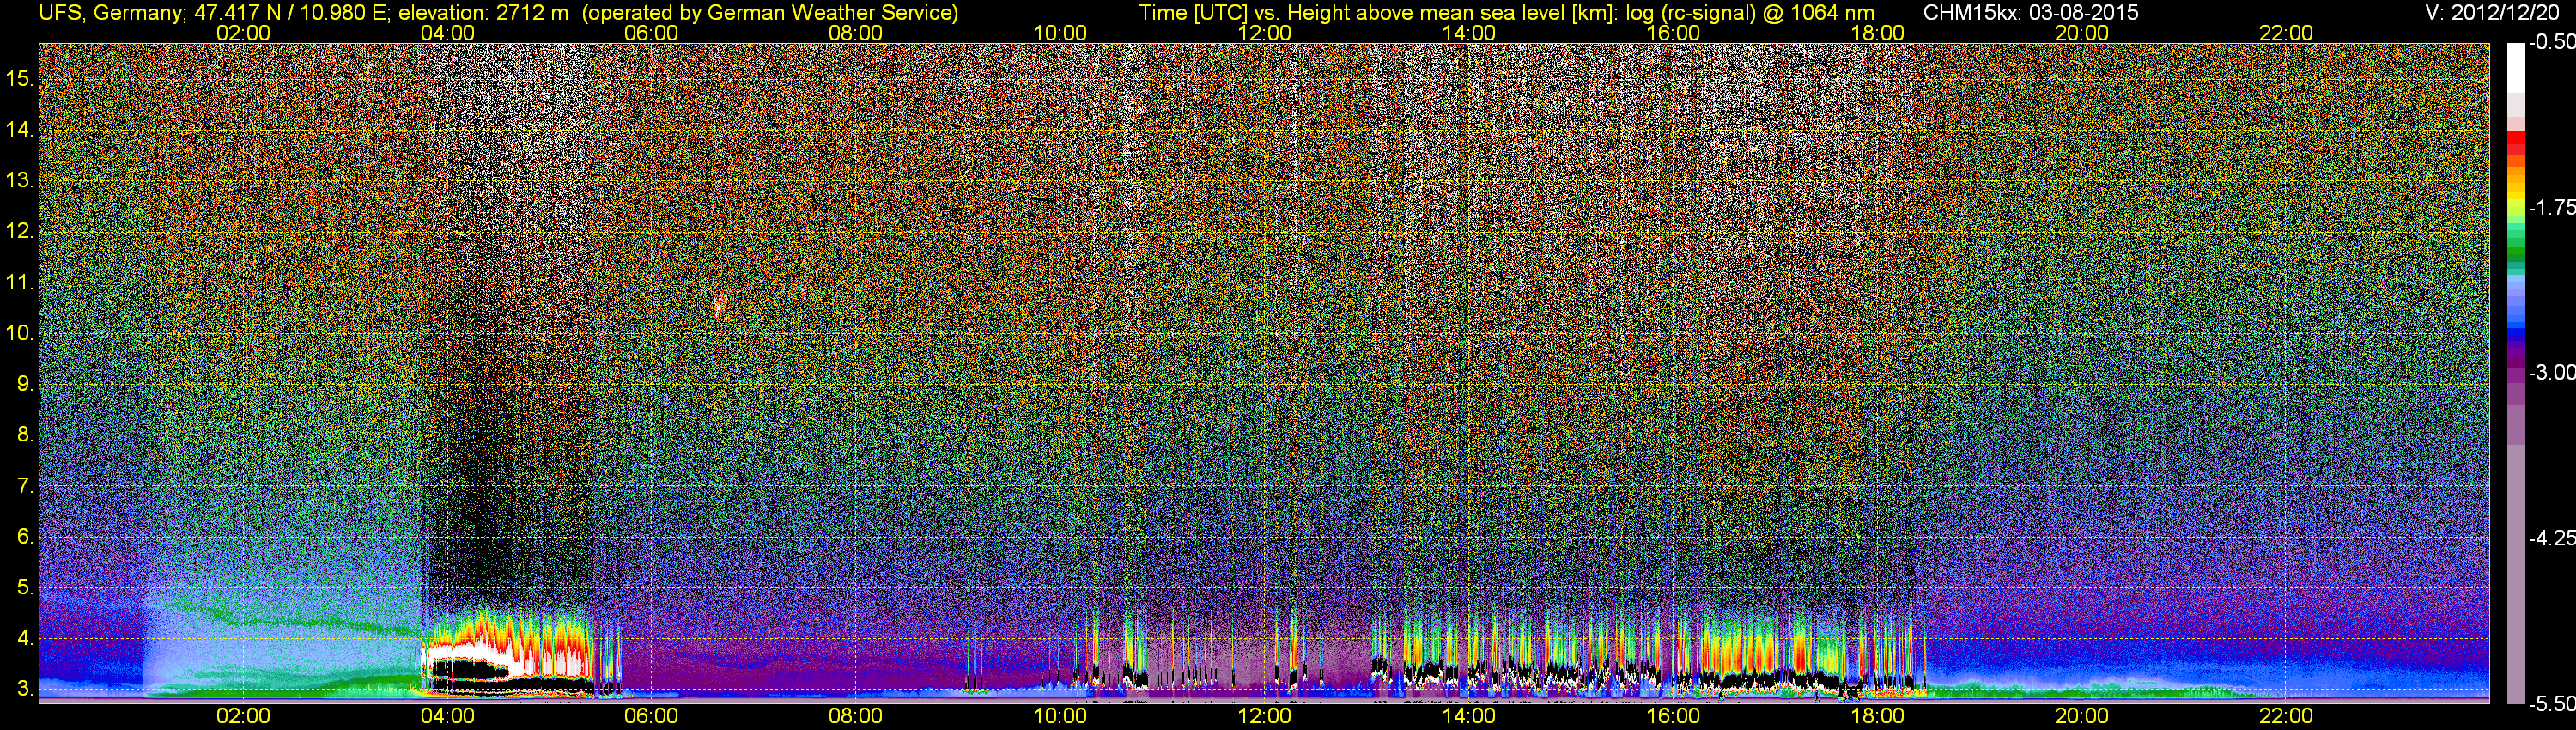
Task: Click the coordinates "47.417 N / 10.980 E"
Action: [282, 13]
